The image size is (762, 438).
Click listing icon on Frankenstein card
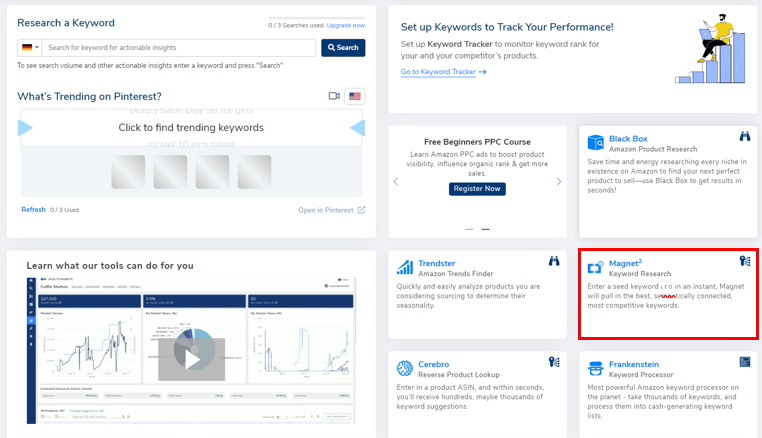(745, 362)
